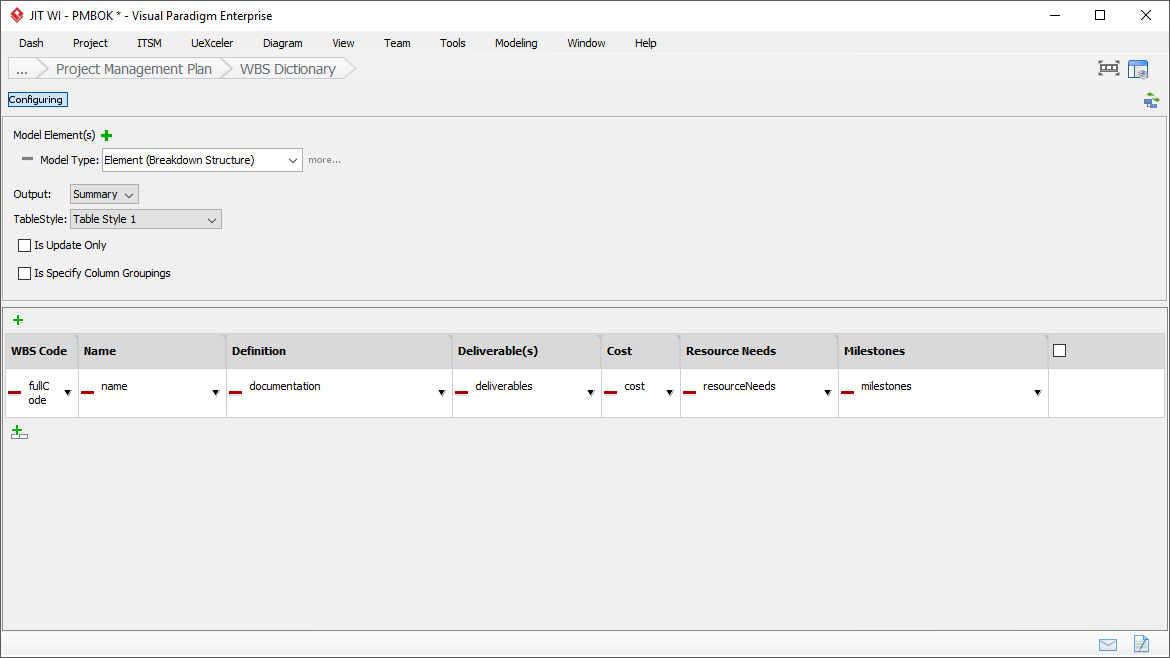Open the Diagram menu
Image resolution: width=1170 pixels, height=658 pixels.
point(283,43)
